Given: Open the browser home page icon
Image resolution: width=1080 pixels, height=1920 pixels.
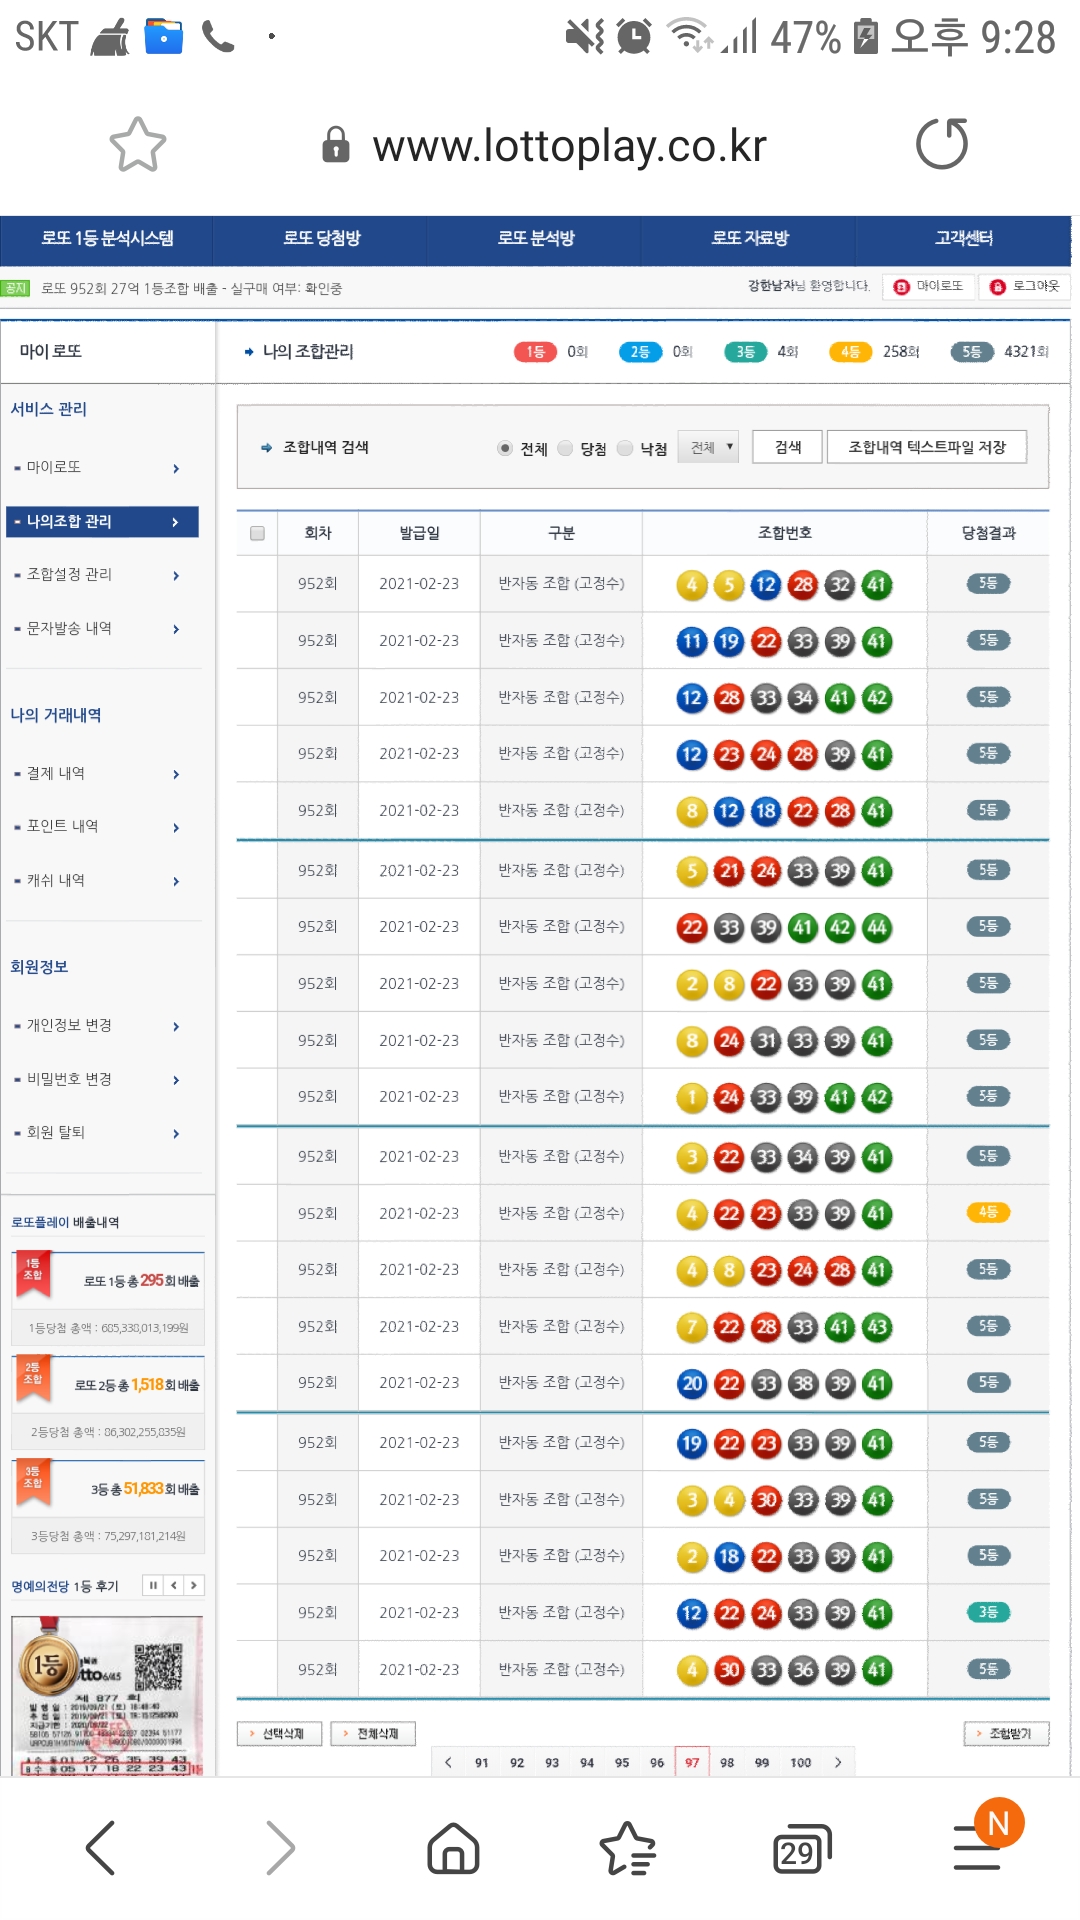Looking at the screenshot, I should (x=453, y=1847).
